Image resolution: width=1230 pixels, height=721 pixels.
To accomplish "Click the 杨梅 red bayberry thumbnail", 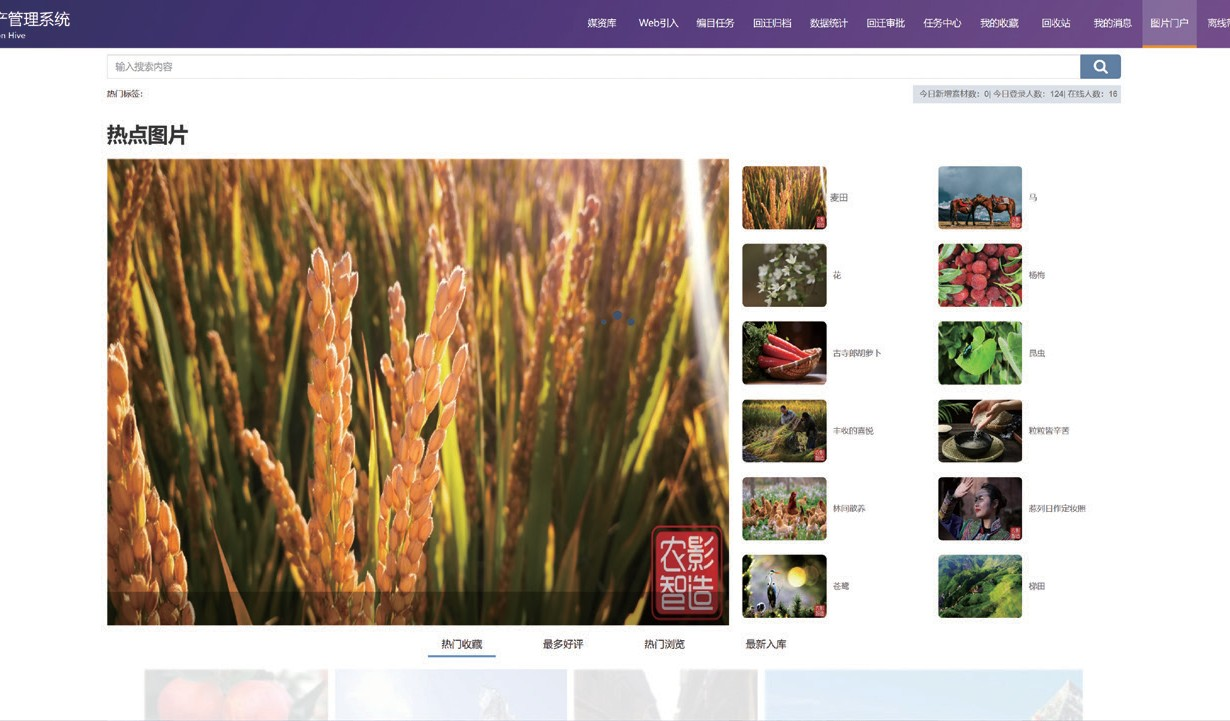I will point(980,275).
